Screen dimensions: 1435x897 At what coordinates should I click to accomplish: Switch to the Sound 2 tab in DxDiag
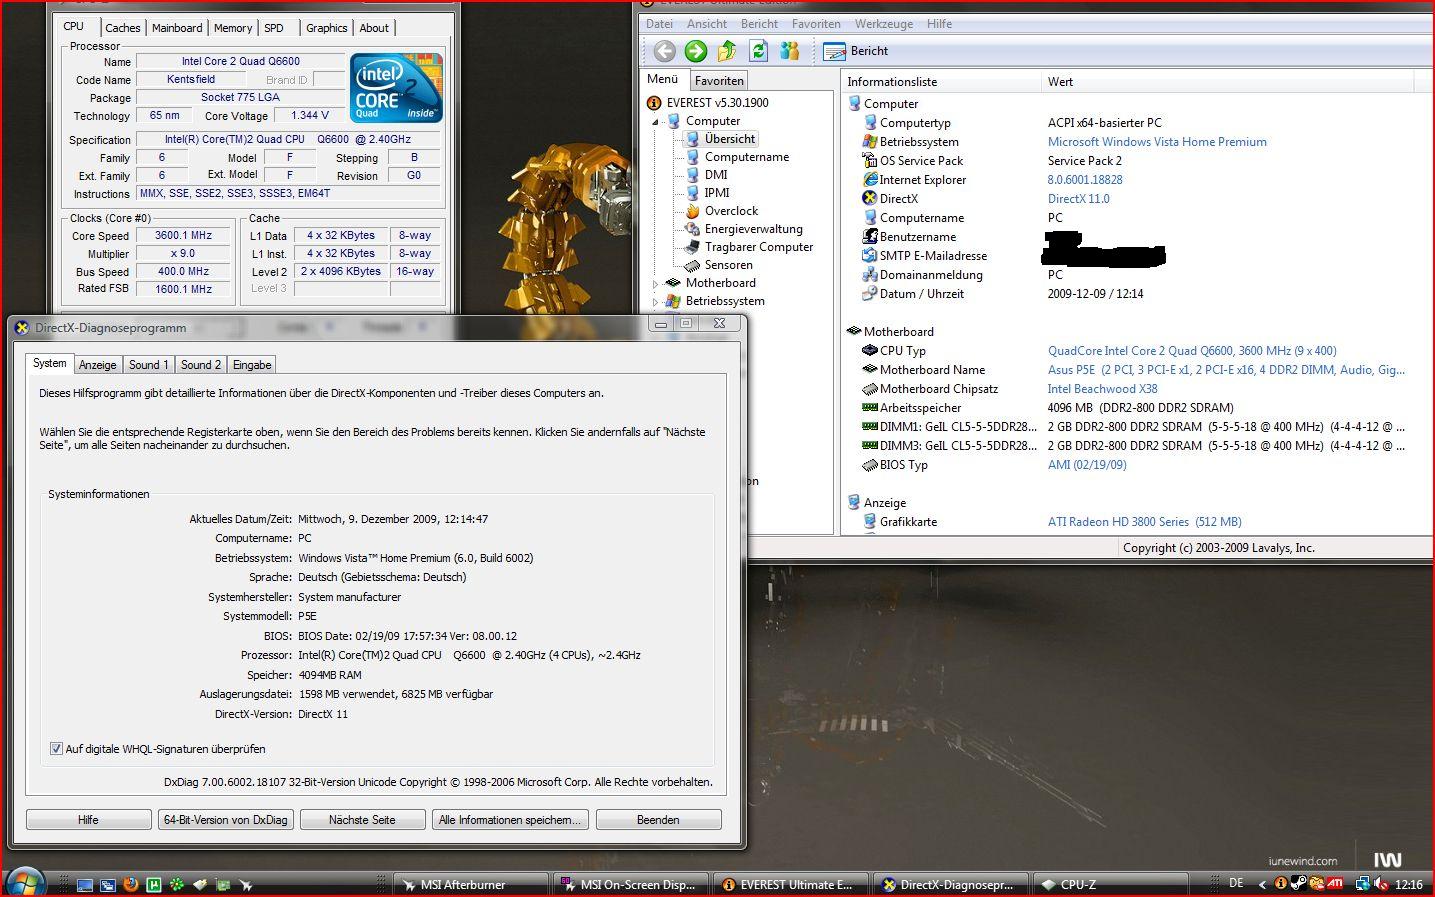(x=200, y=365)
